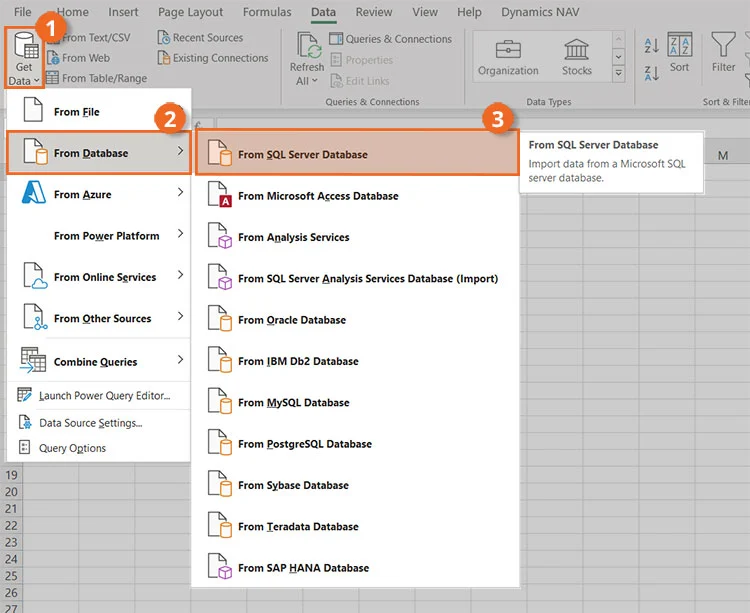Click From Web ribbon button
The image size is (750, 613).
coord(79,58)
